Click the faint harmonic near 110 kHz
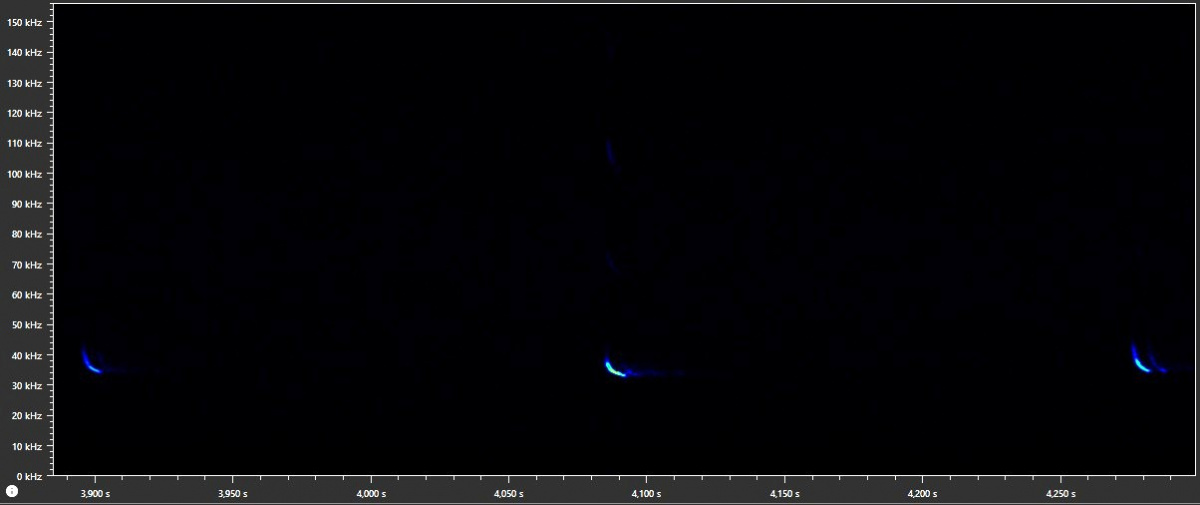Viewport: 1200px width, 505px height. 610,152
